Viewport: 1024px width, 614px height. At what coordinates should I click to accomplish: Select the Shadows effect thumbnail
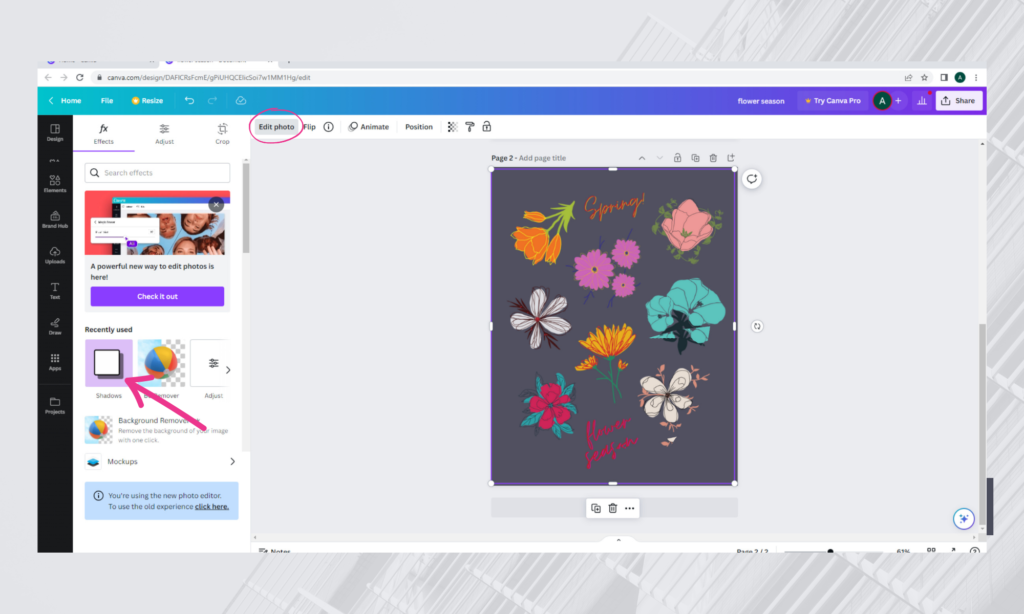(108, 363)
